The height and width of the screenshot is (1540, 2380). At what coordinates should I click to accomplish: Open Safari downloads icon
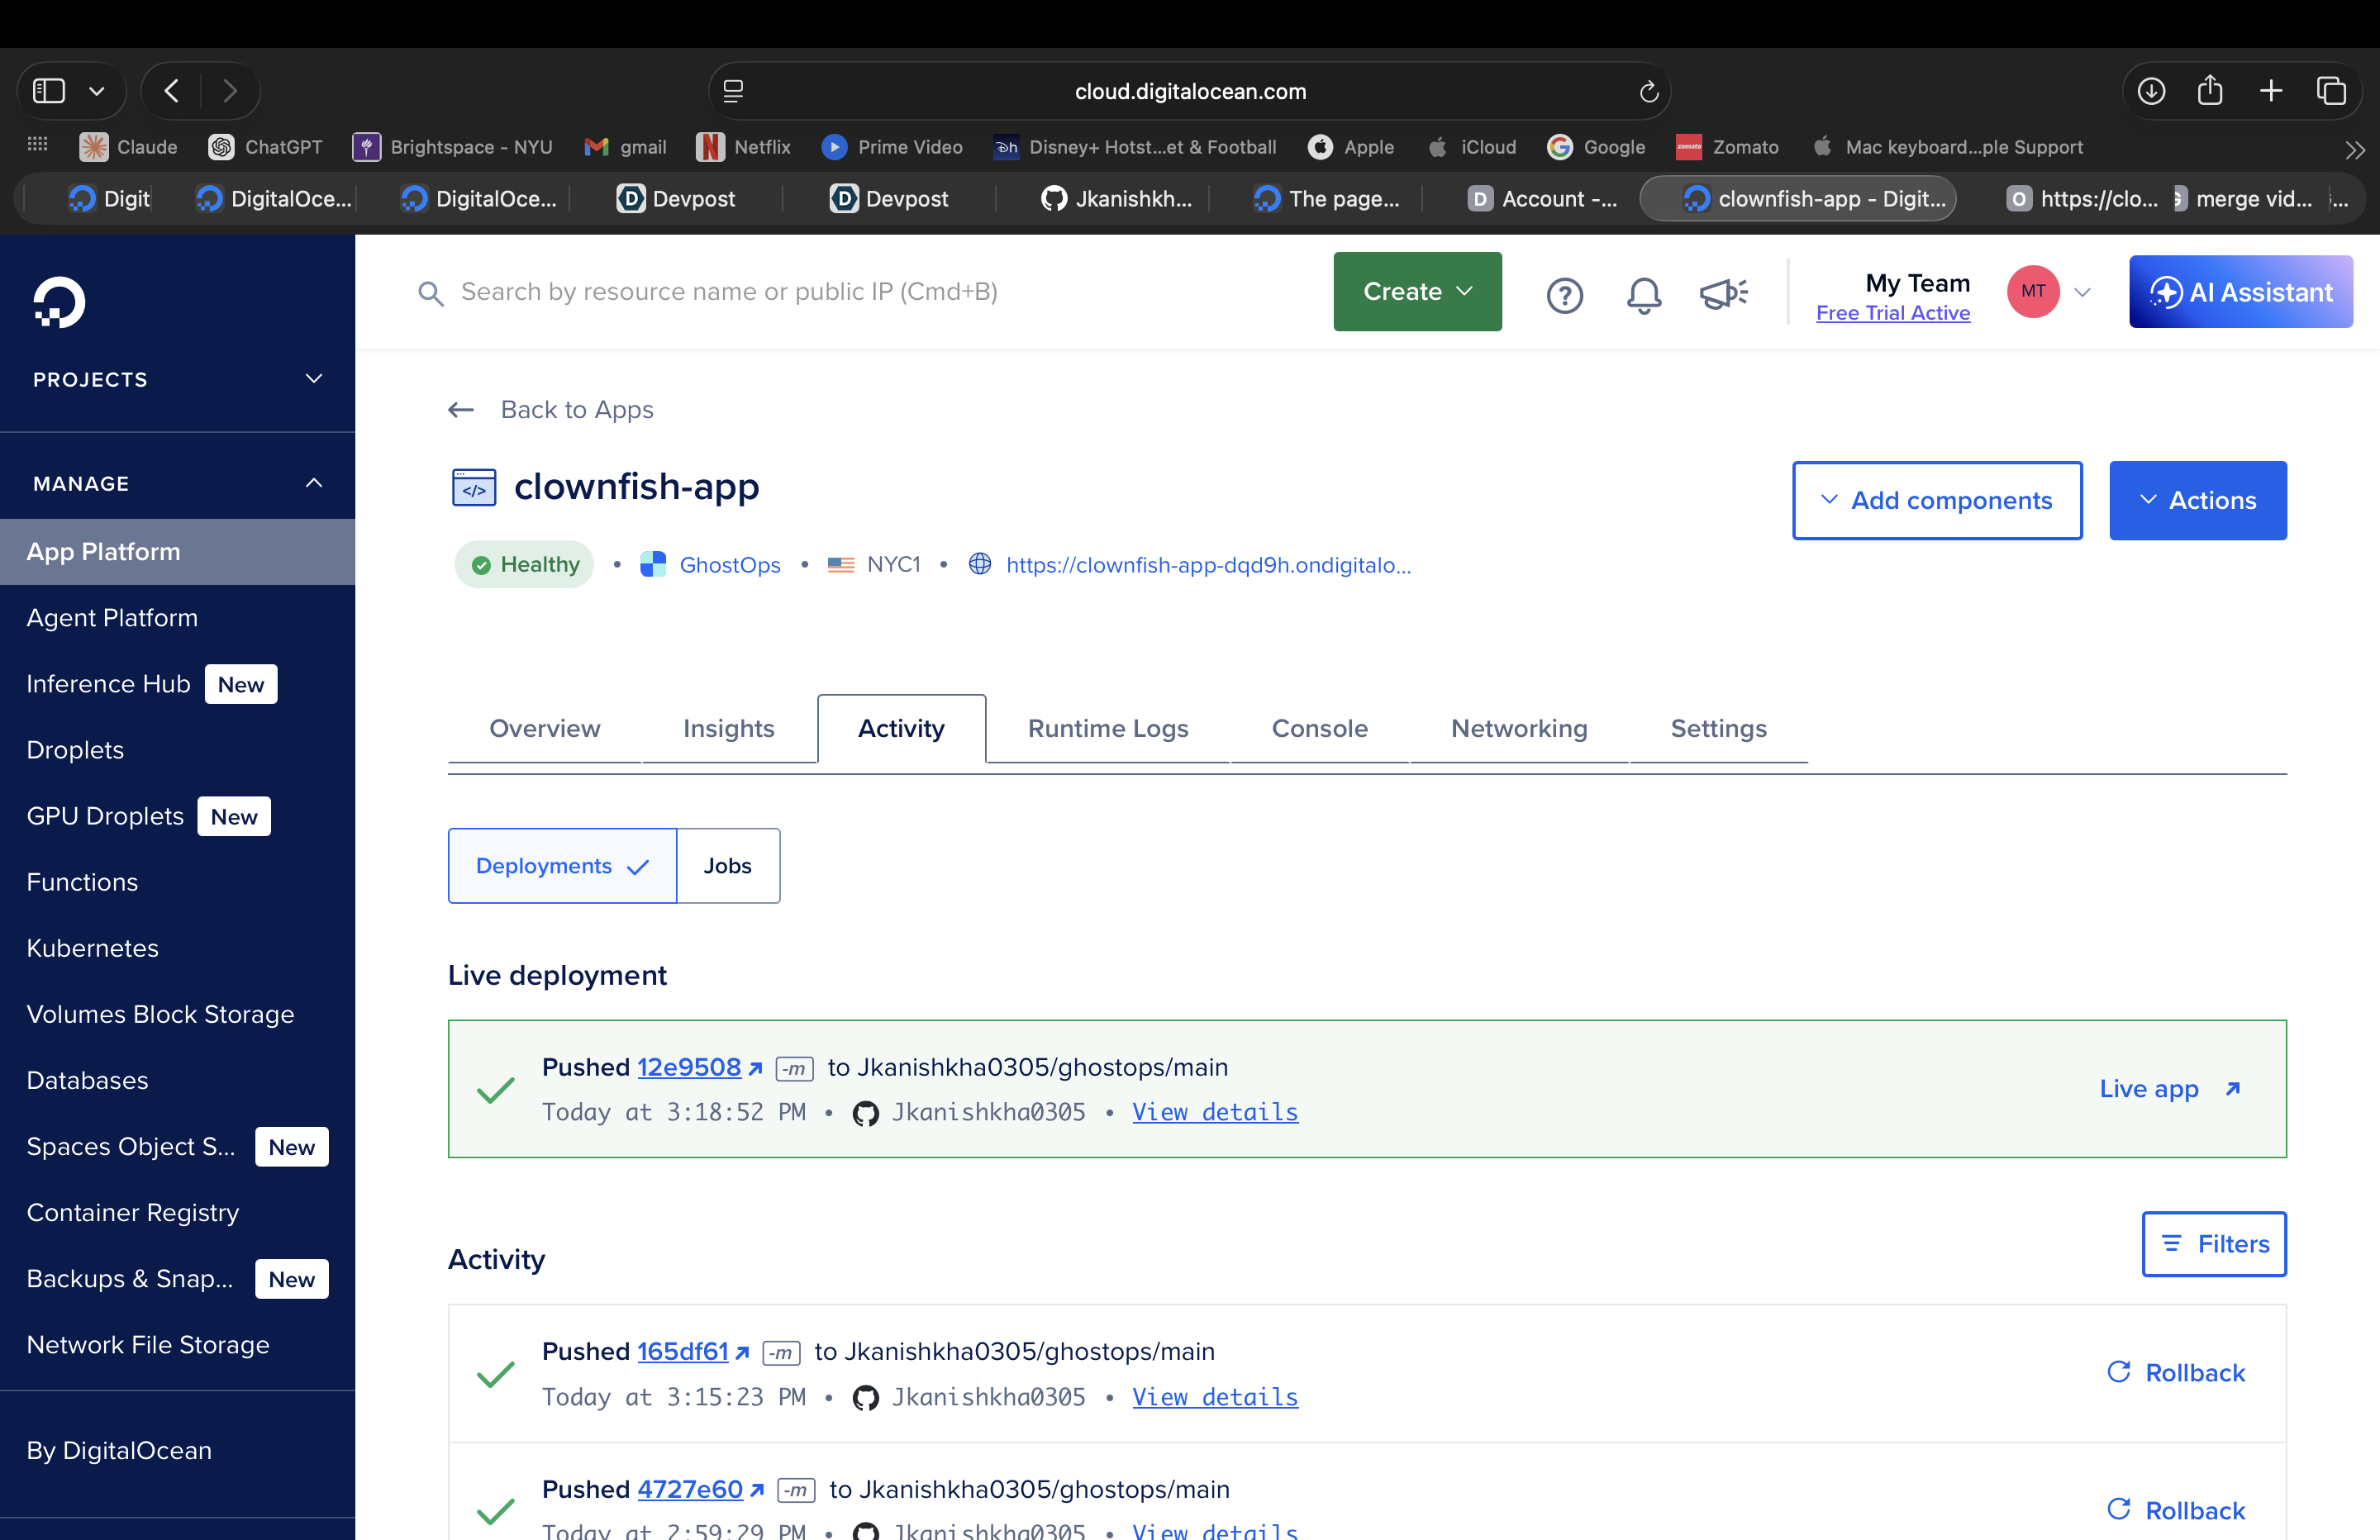(2151, 91)
